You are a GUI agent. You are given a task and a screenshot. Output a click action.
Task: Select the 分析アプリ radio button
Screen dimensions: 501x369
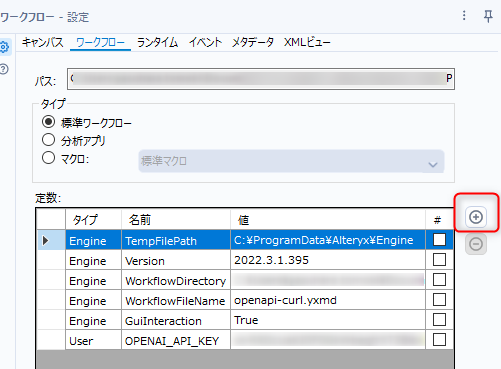[x=48, y=140]
